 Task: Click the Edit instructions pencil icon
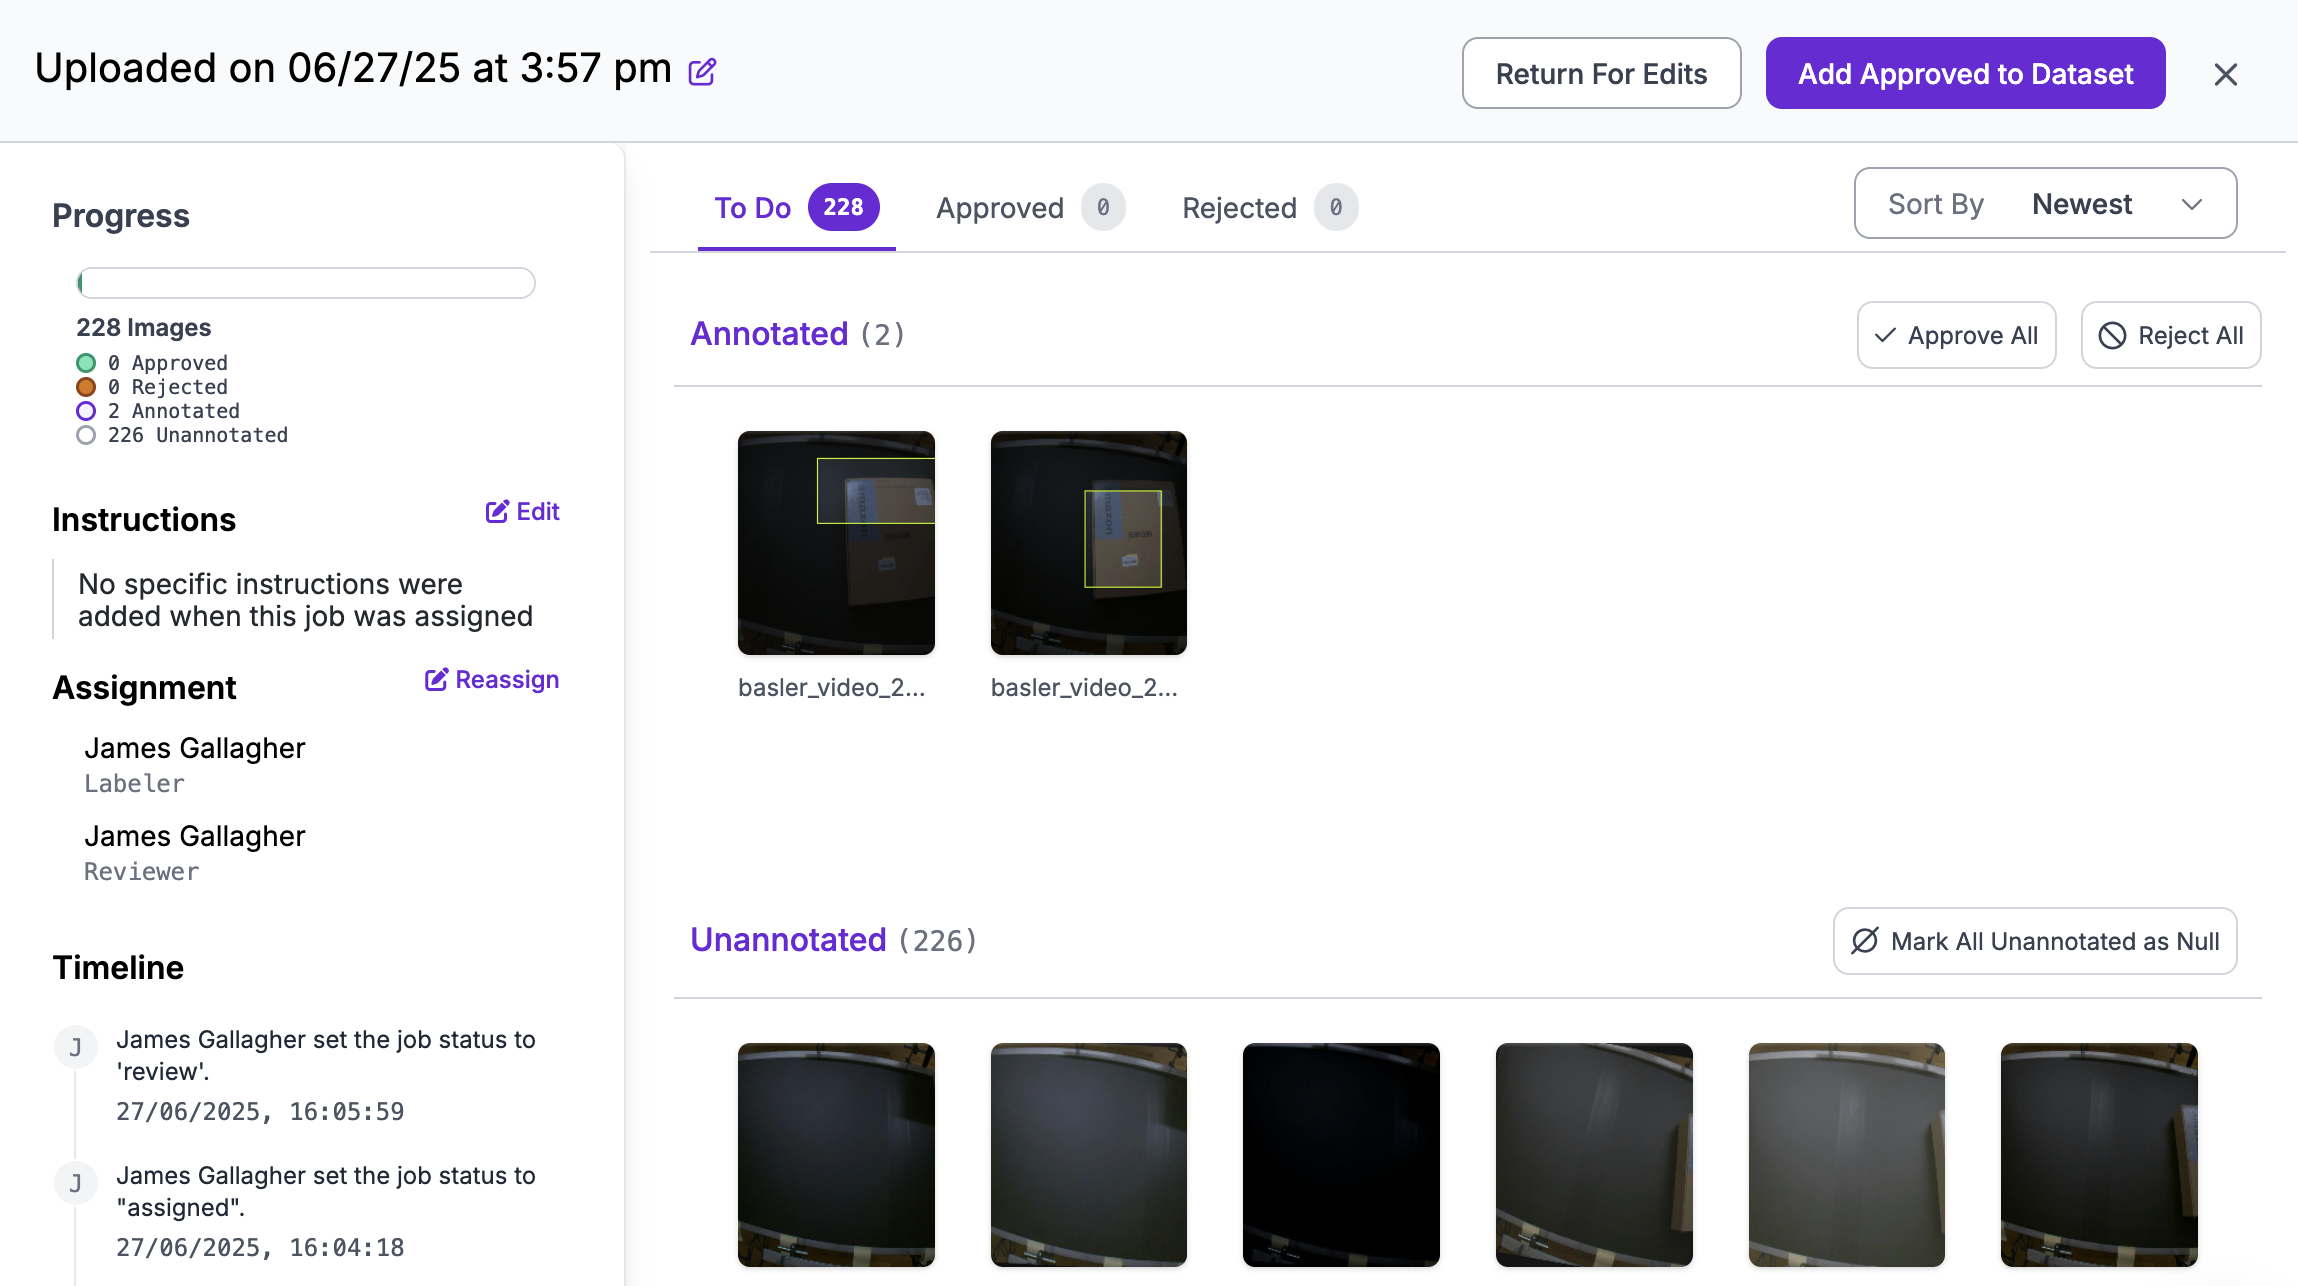[497, 512]
